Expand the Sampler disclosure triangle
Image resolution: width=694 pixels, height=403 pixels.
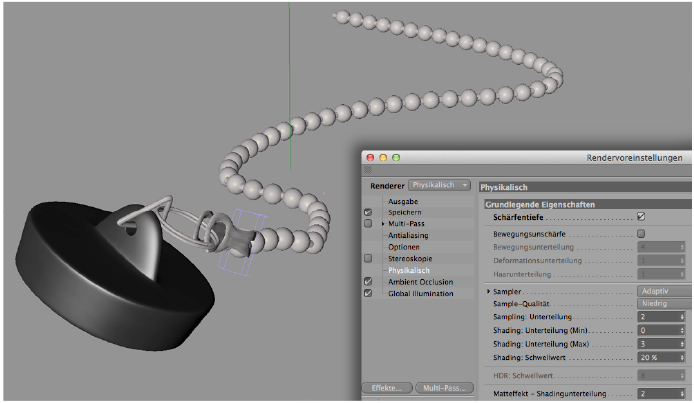tap(489, 291)
